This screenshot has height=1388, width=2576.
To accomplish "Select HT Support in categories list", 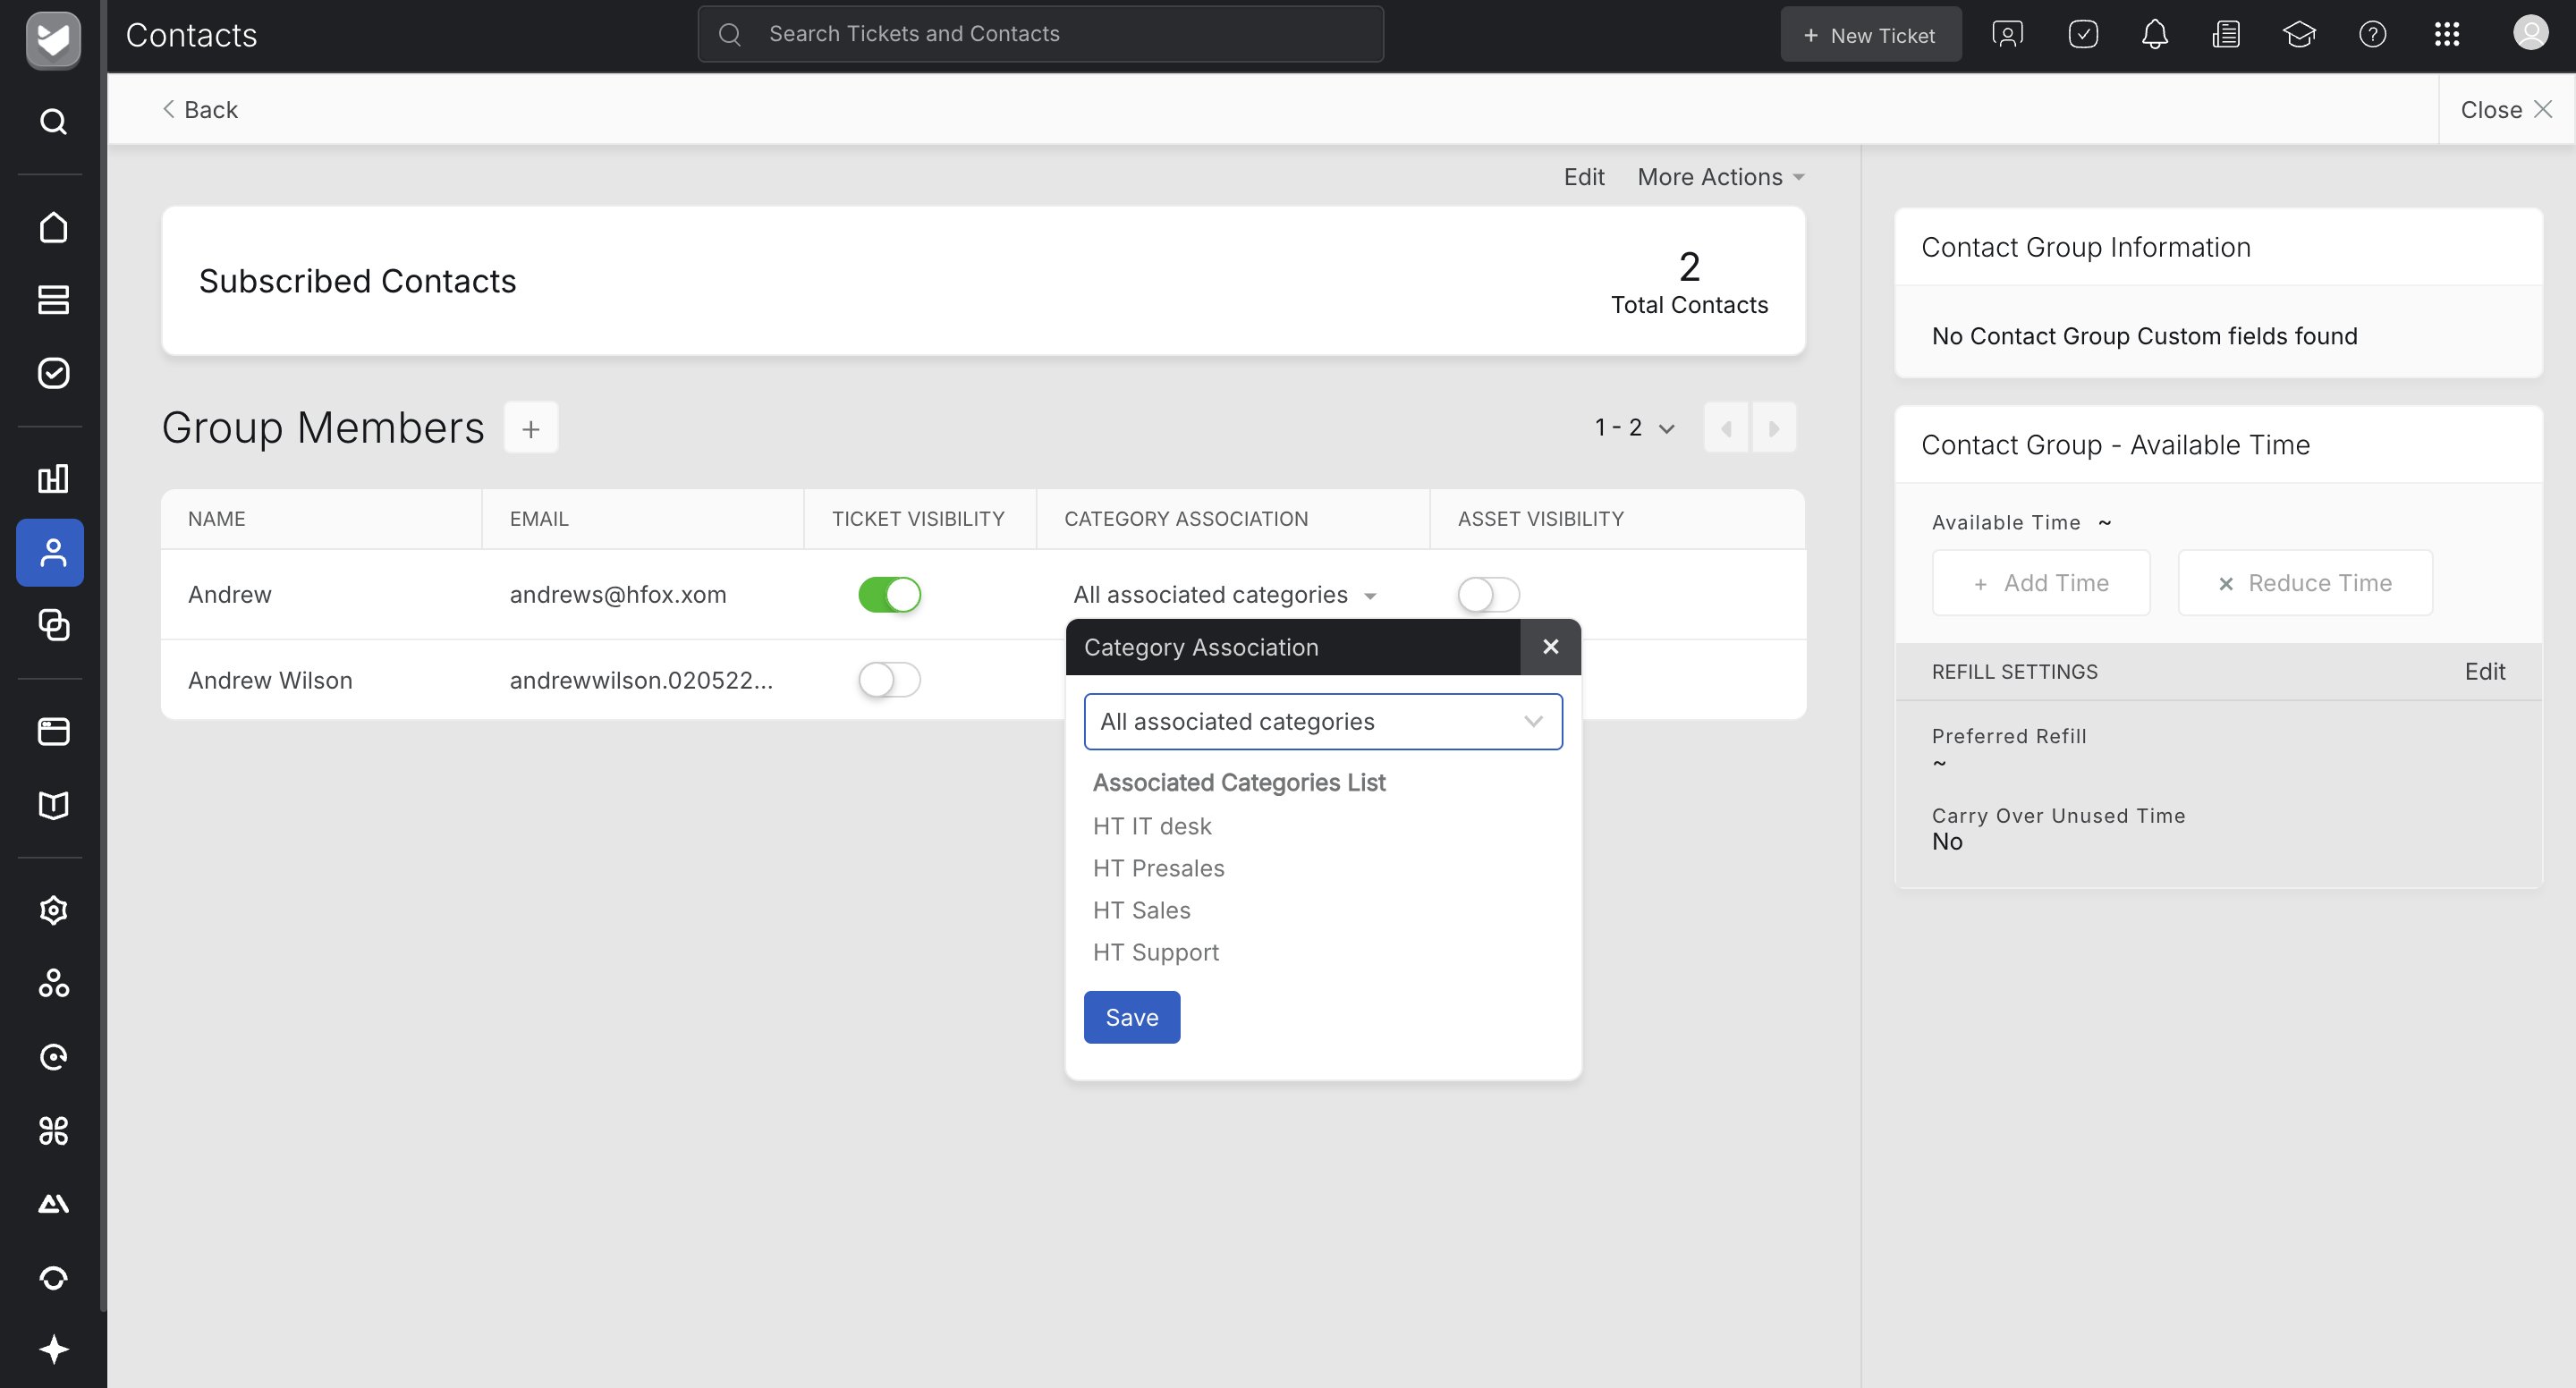I will click(1155, 952).
